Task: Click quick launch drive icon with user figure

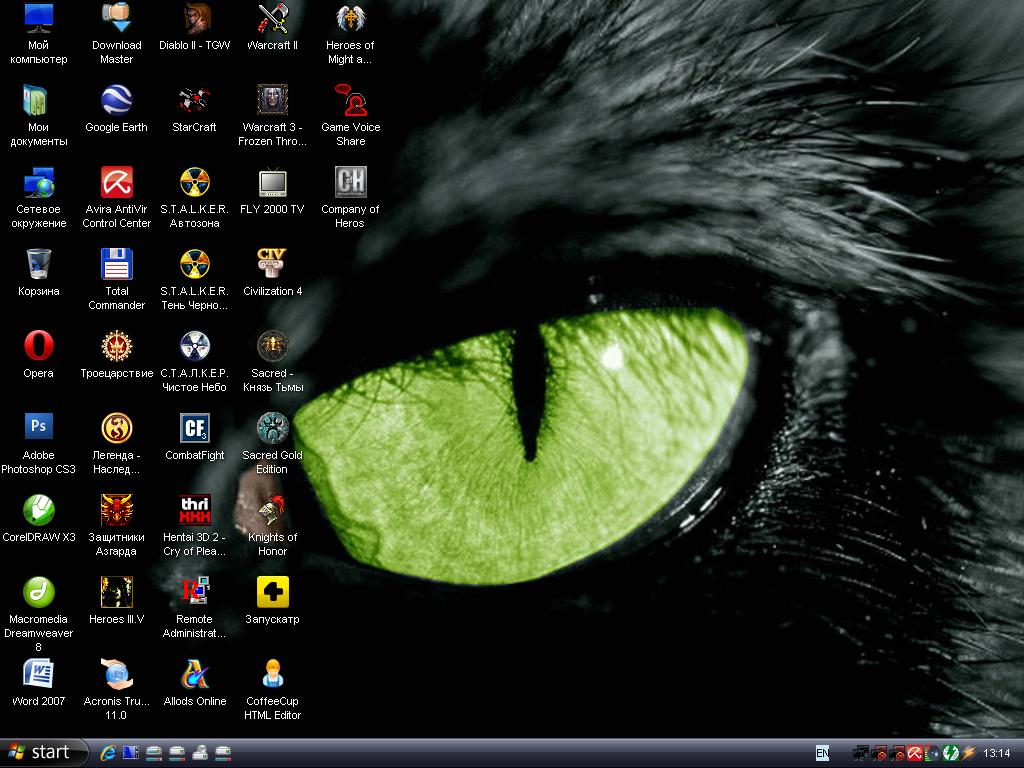Action: pos(200,753)
